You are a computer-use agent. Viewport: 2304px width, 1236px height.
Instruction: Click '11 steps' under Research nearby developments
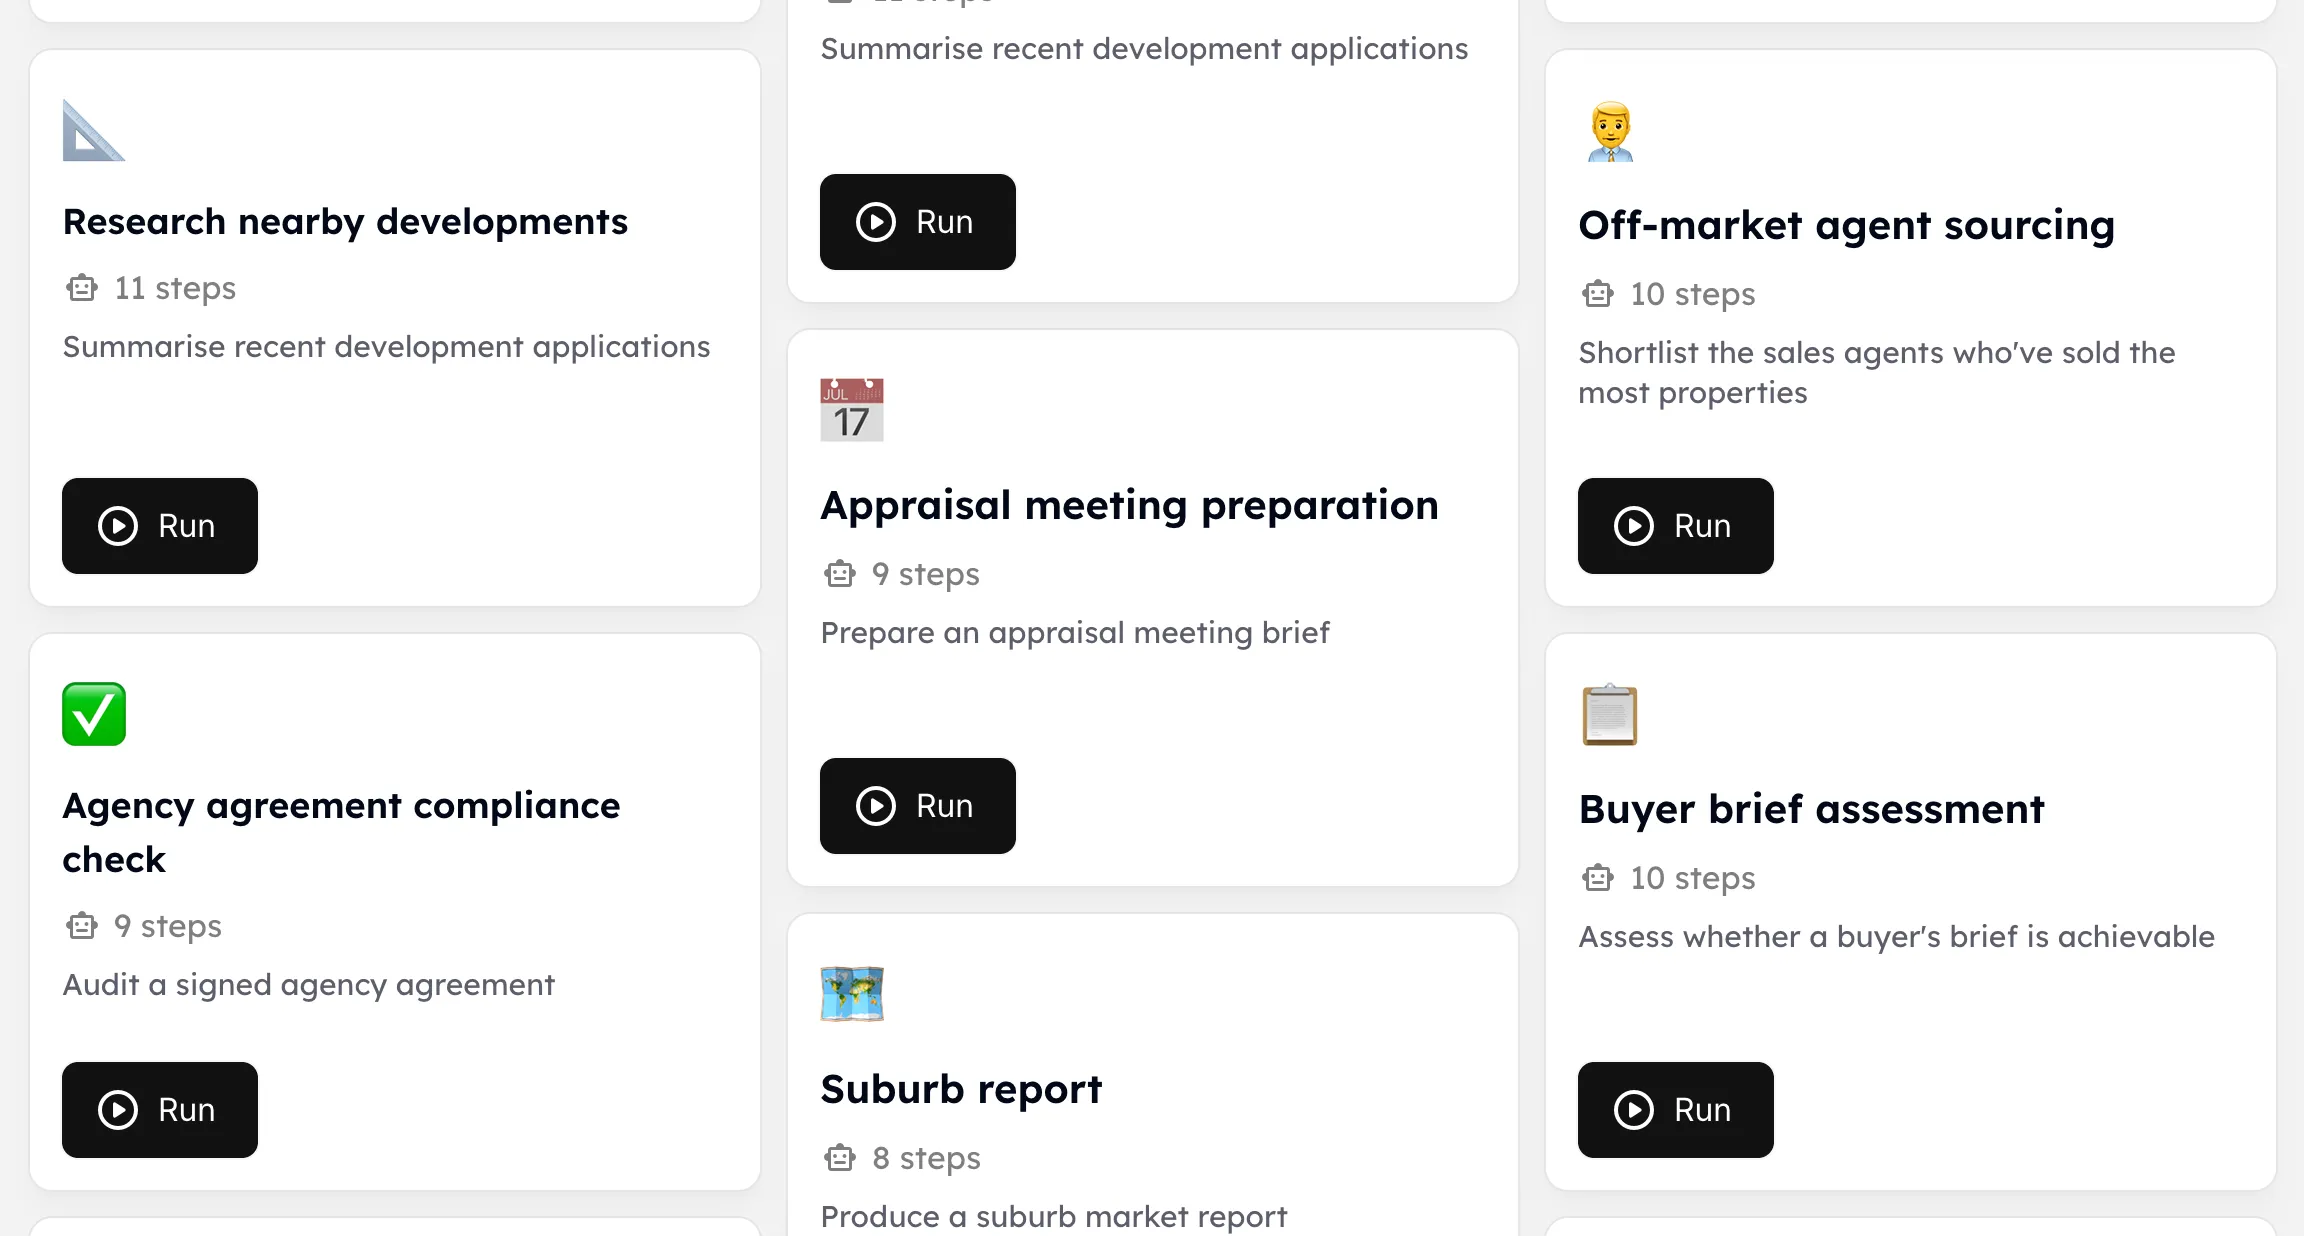[175, 288]
